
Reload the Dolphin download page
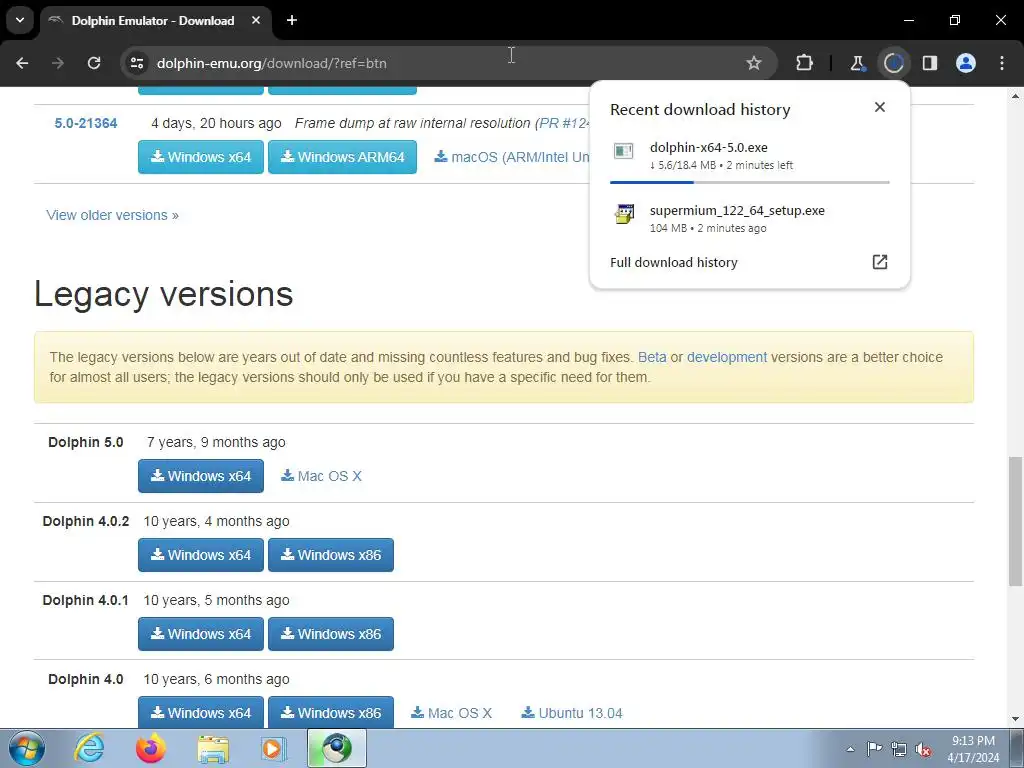tap(94, 63)
